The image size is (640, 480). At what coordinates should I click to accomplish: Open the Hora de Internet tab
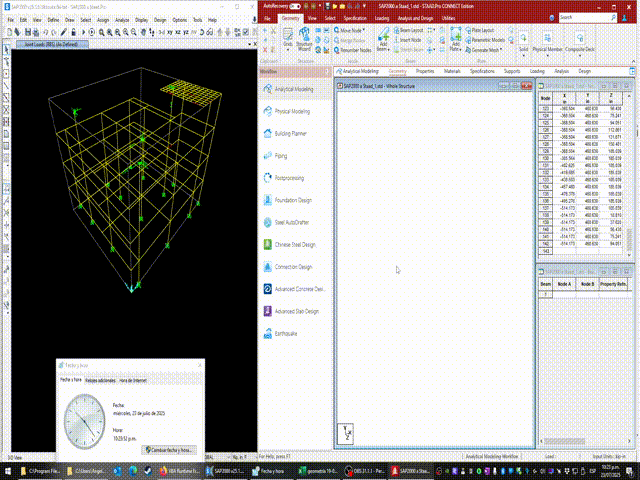(x=133, y=380)
